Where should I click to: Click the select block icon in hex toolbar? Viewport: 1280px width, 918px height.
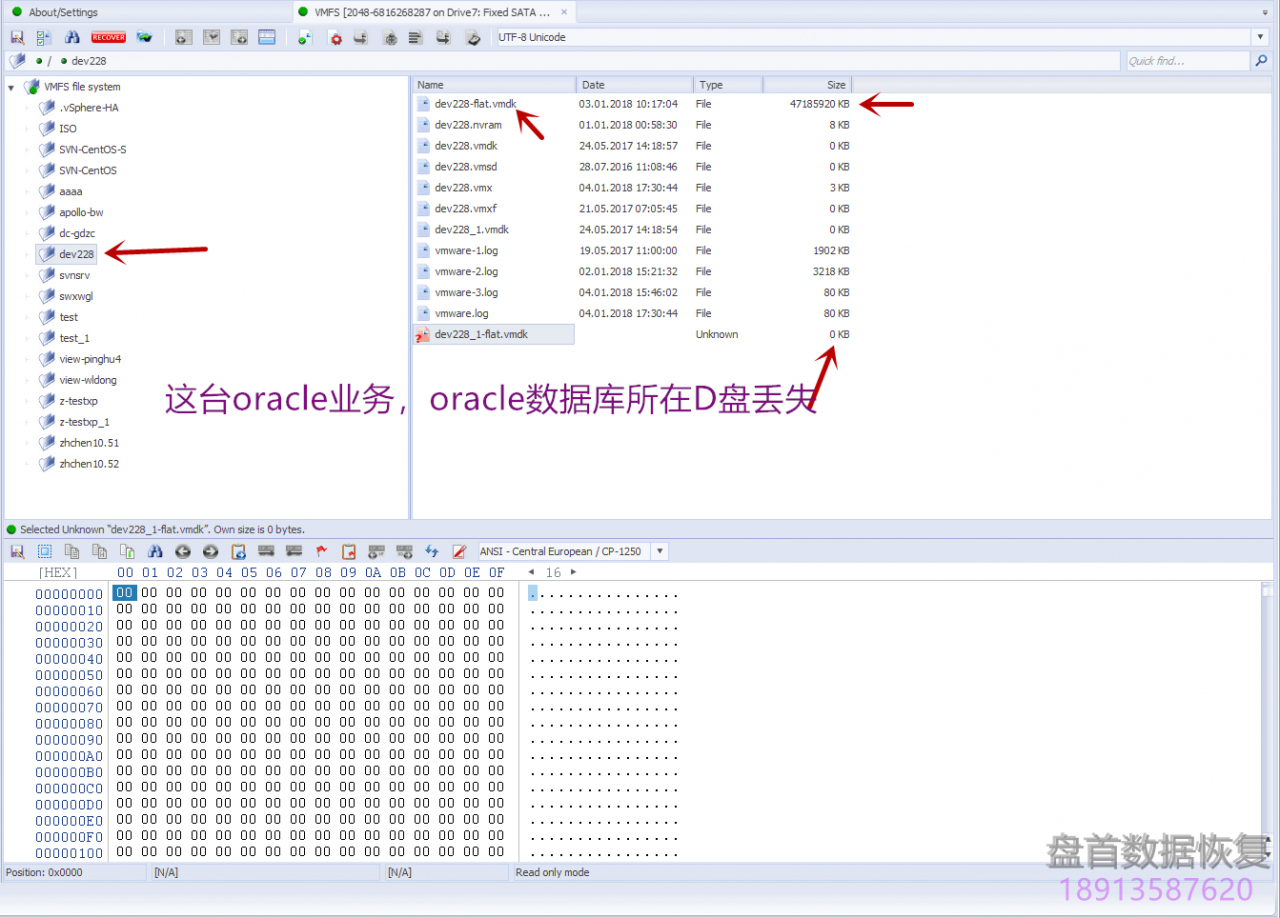pos(45,551)
